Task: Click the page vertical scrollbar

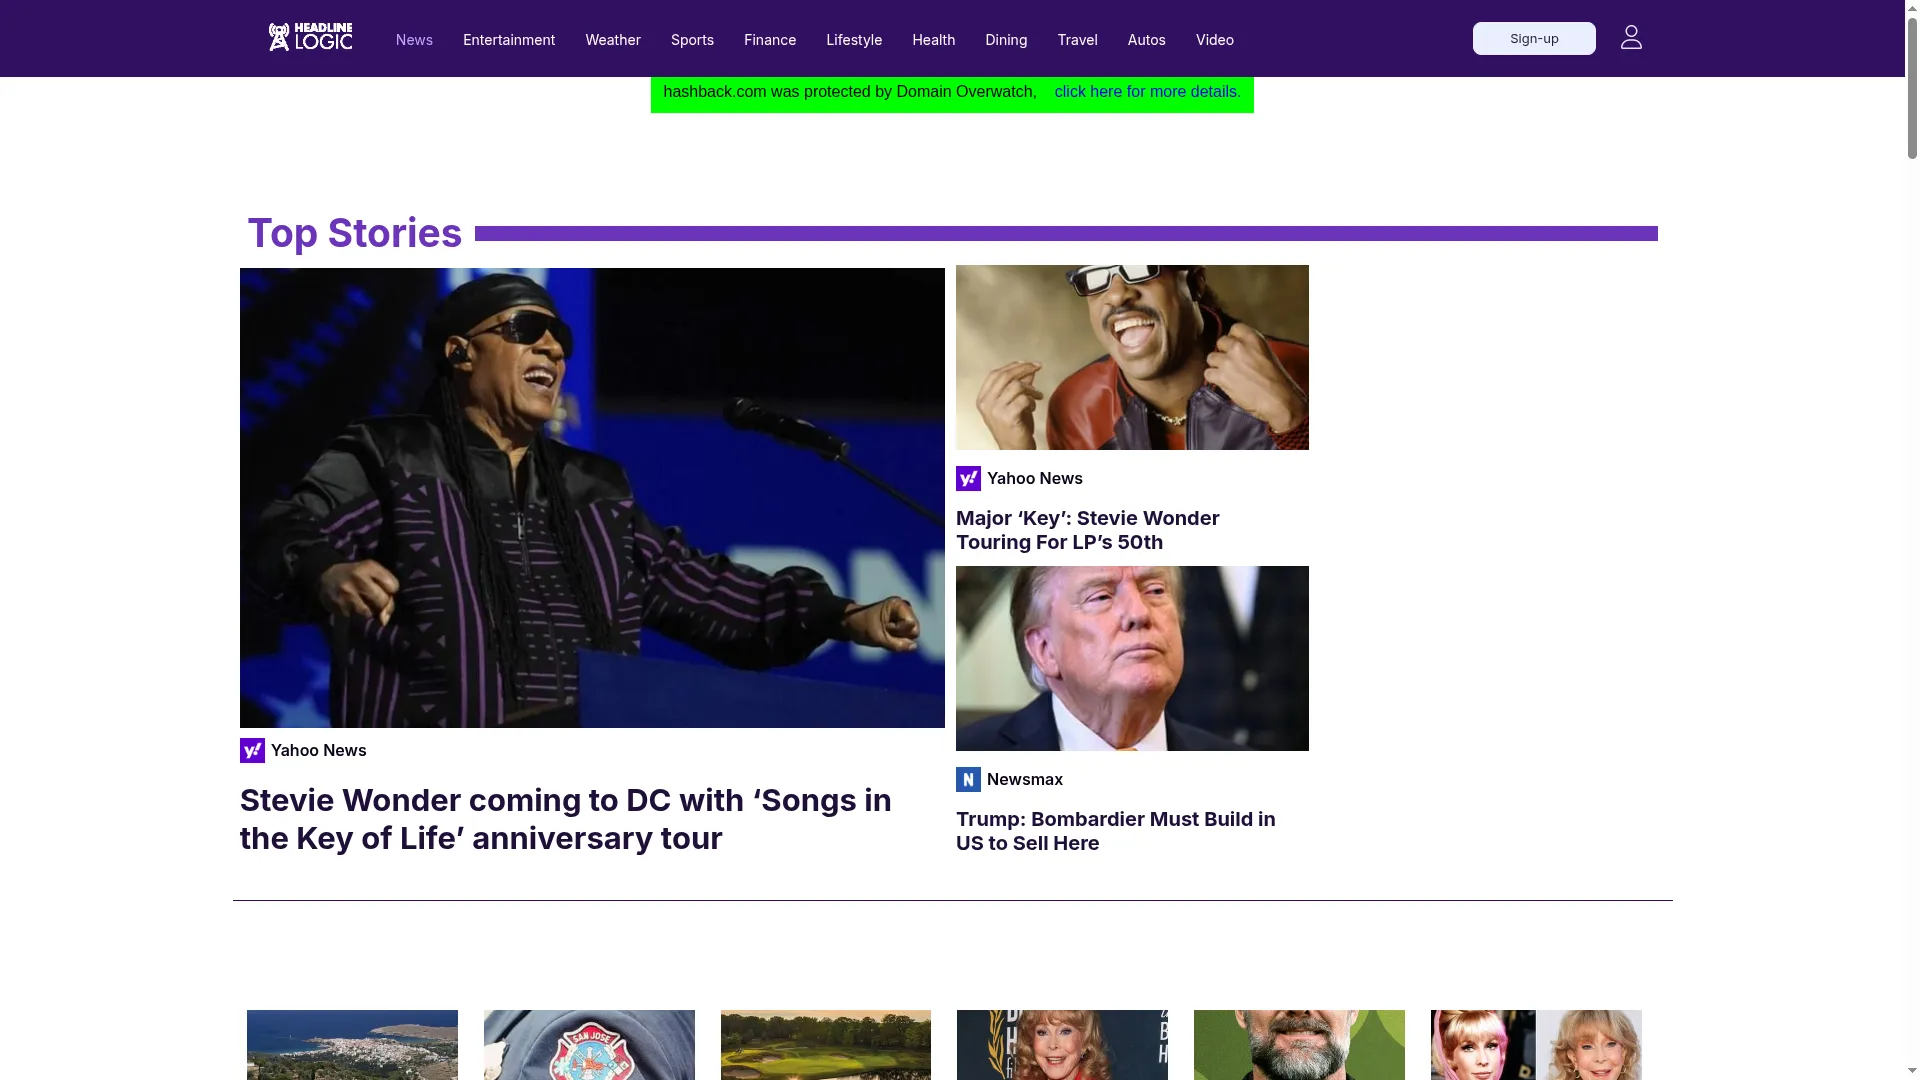Action: (x=1912, y=88)
